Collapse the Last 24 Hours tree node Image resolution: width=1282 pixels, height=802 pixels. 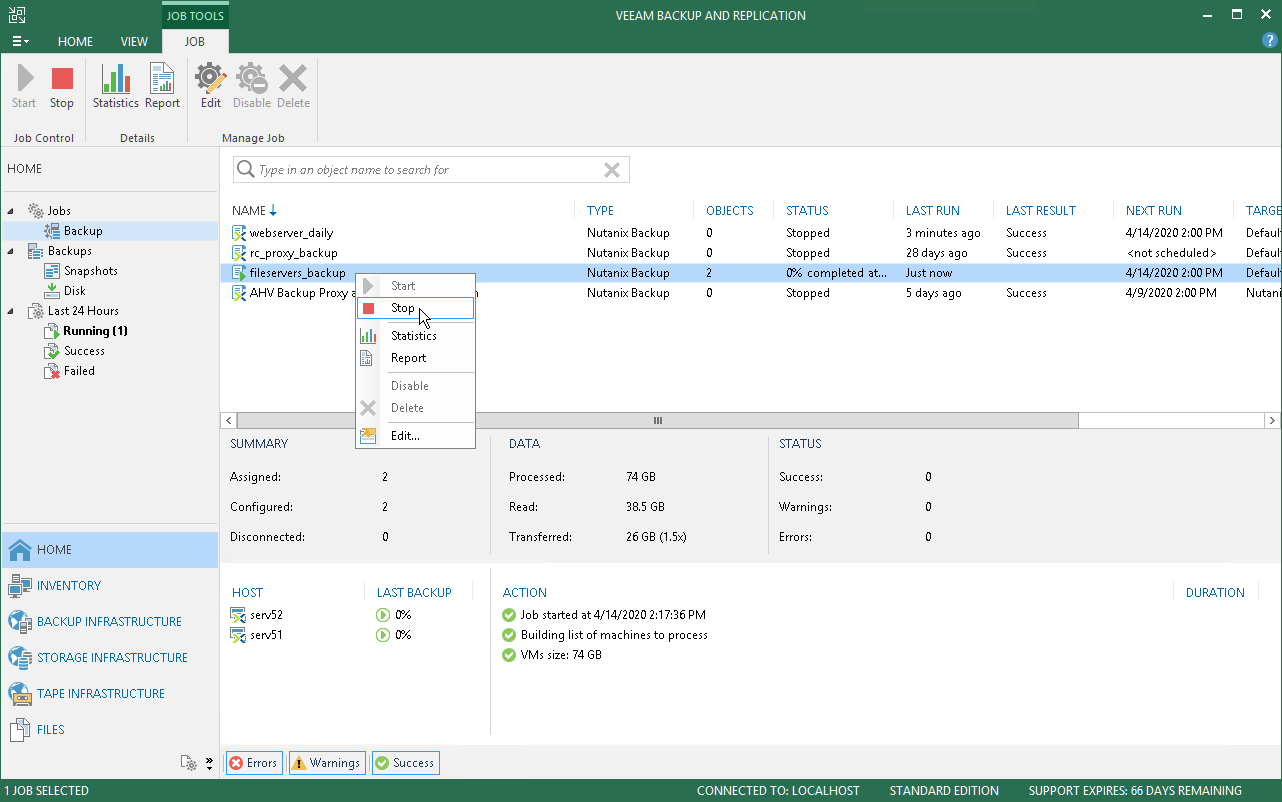[12, 311]
